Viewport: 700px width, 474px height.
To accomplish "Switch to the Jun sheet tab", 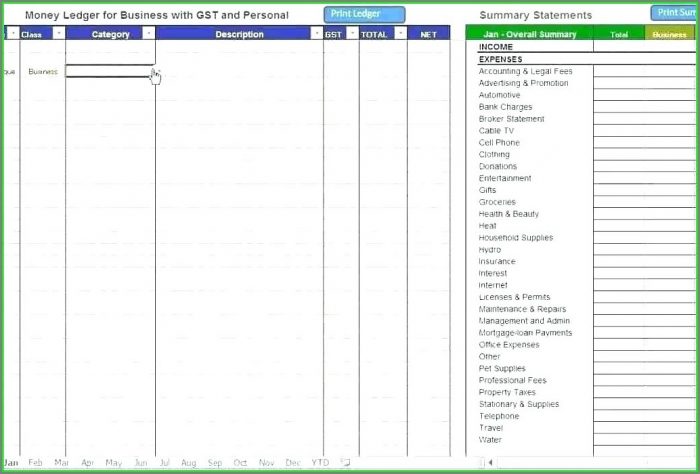I will pyautogui.click(x=141, y=463).
